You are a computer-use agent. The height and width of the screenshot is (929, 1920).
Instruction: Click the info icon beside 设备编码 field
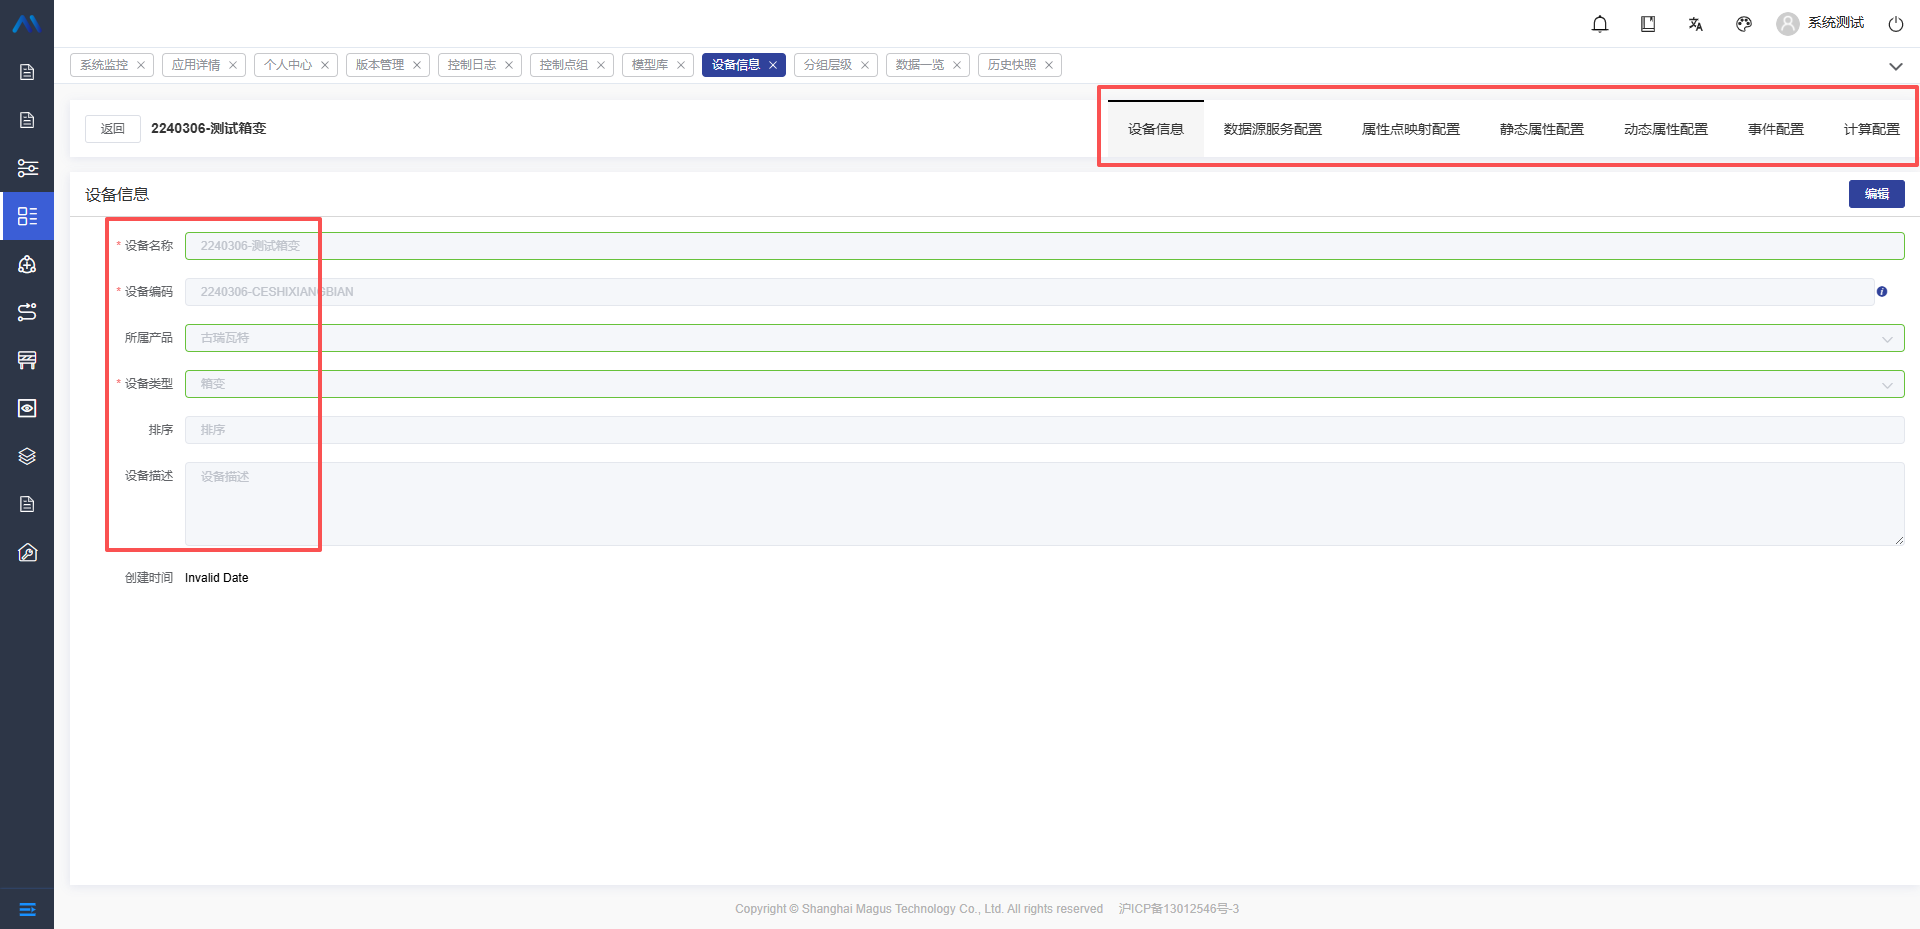[x=1882, y=292]
